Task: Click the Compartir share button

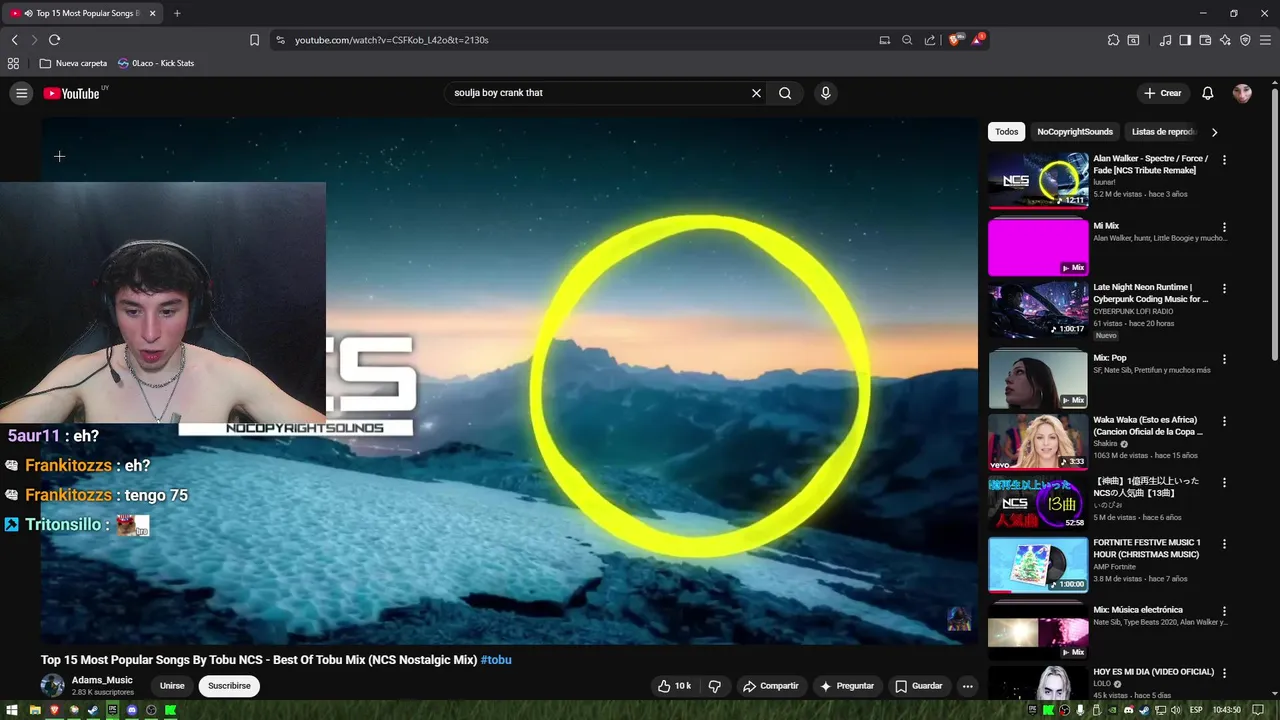Action: [770, 686]
